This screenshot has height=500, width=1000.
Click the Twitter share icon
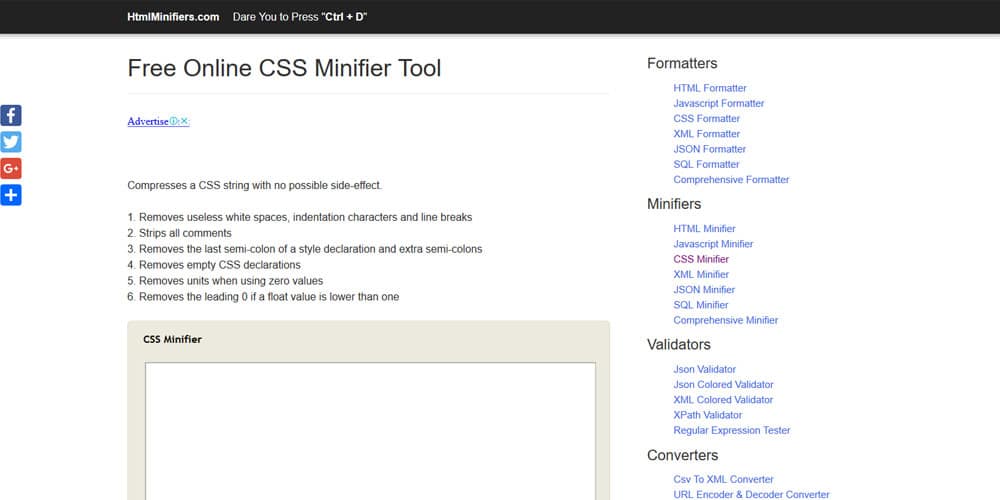11,142
